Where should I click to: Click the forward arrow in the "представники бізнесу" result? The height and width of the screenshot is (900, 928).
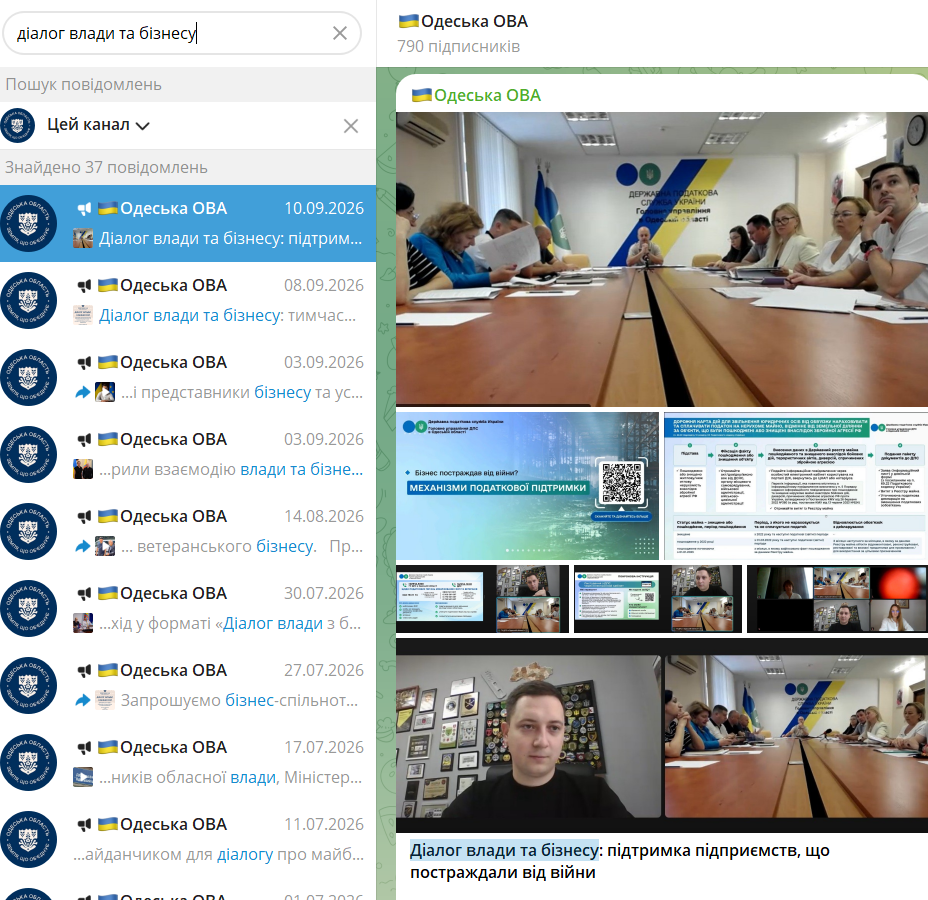click(x=83, y=392)
